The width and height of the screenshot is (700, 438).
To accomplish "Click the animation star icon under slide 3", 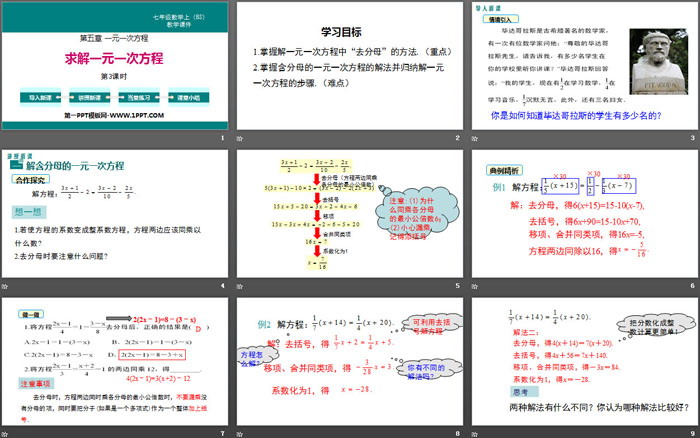I will tap(475, 138).
